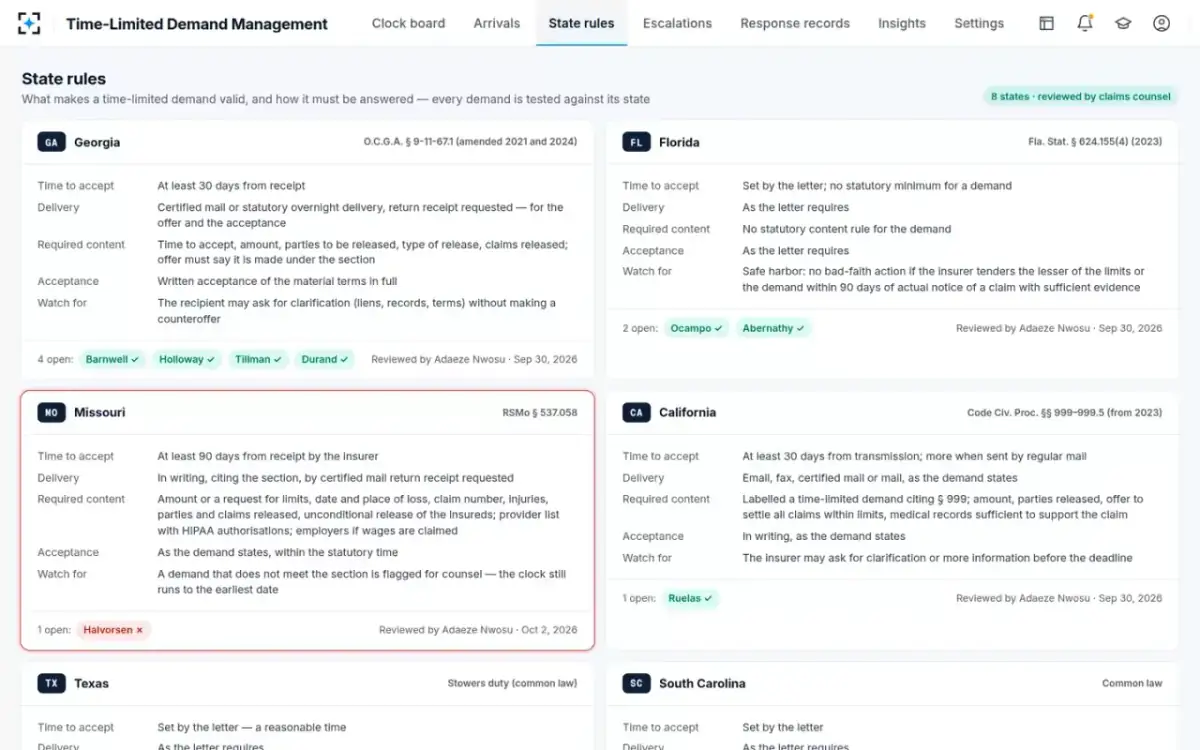Image resolution: width=1200 pixels, height=750 pixels.
Task: Click 'Reviewed by Adaeze Nwosu · Oct 2, 2026'
Action: coord(478,630)
